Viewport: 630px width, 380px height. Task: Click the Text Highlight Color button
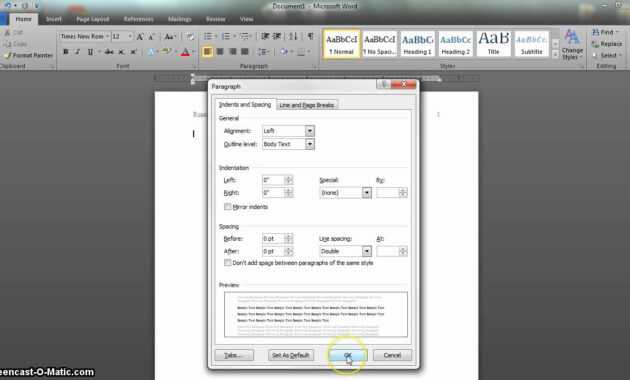166,52
